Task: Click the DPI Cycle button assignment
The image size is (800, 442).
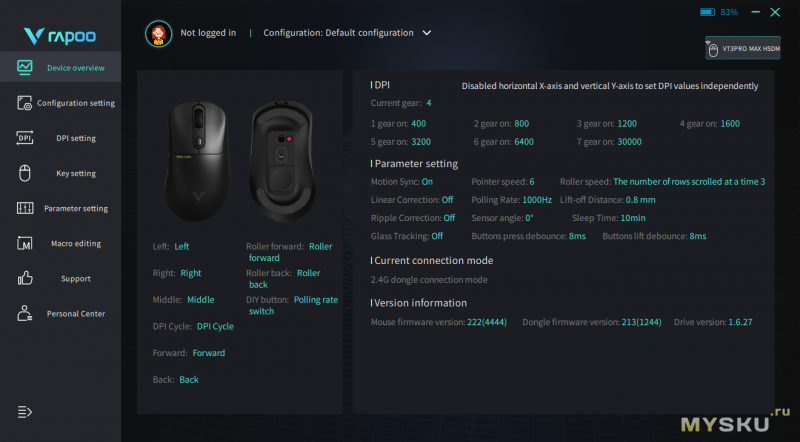Action: (x=215, y=326)
